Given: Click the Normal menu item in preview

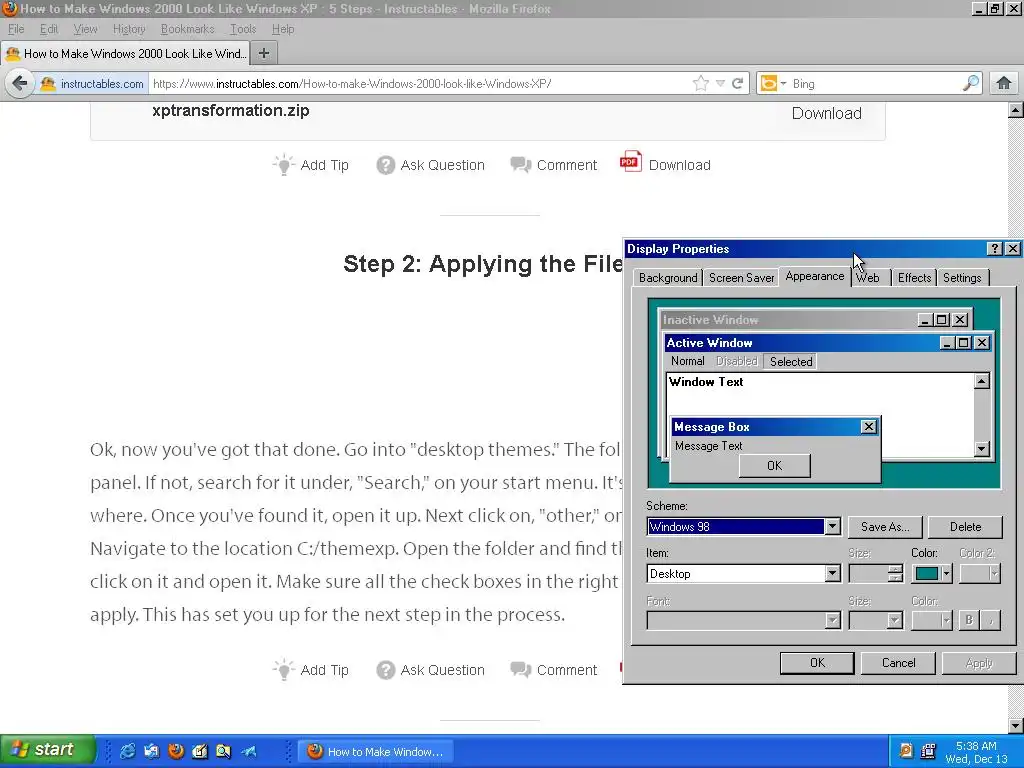Looking at the screenshot, I should tap(688, 360).
